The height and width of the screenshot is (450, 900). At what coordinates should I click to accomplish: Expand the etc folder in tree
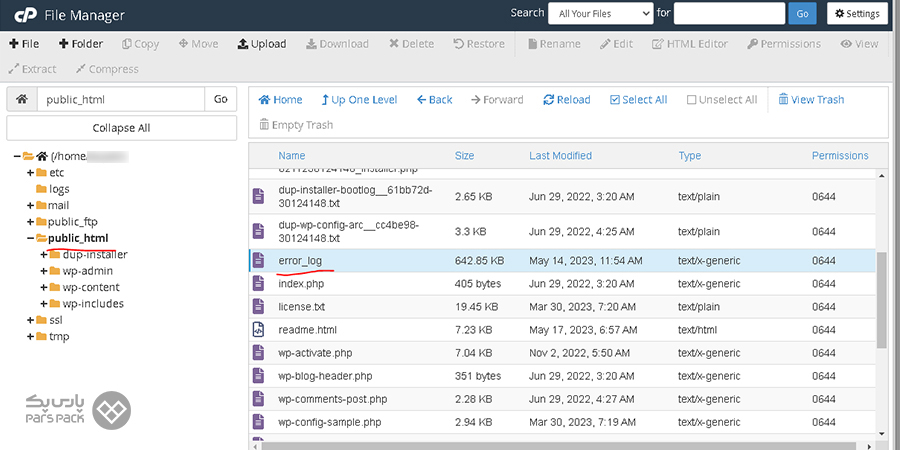click(x=30, y=173)
